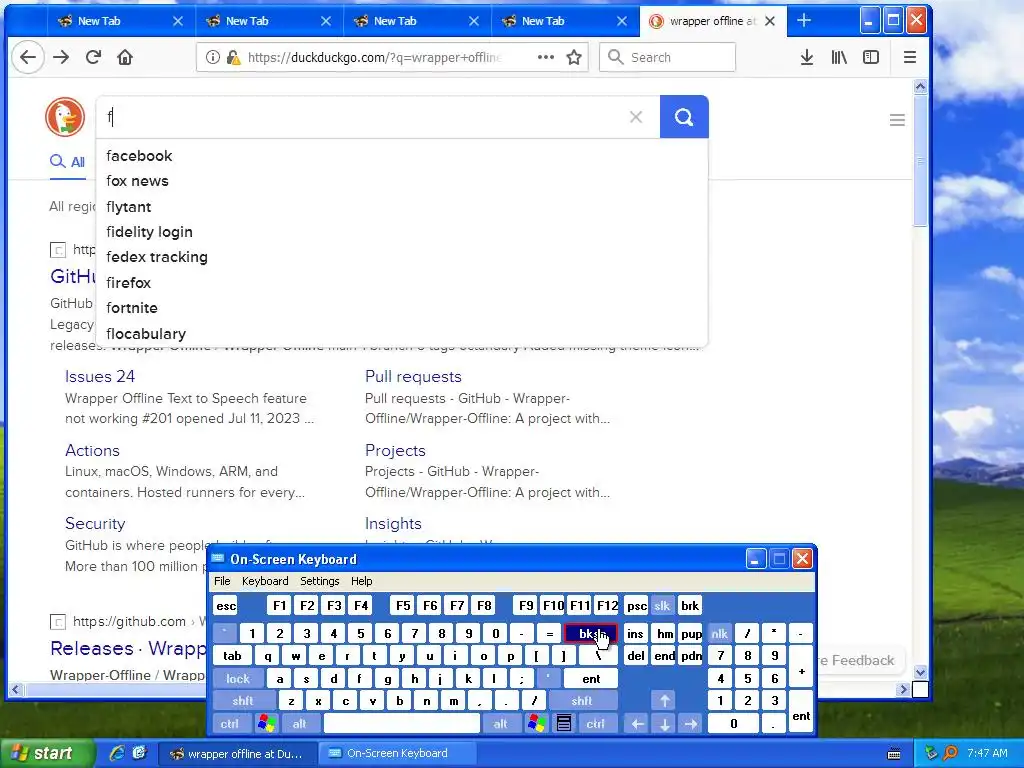The image size is (1024, 768).
Task: Choose the facebook suggestion
Action: point(401,156)
